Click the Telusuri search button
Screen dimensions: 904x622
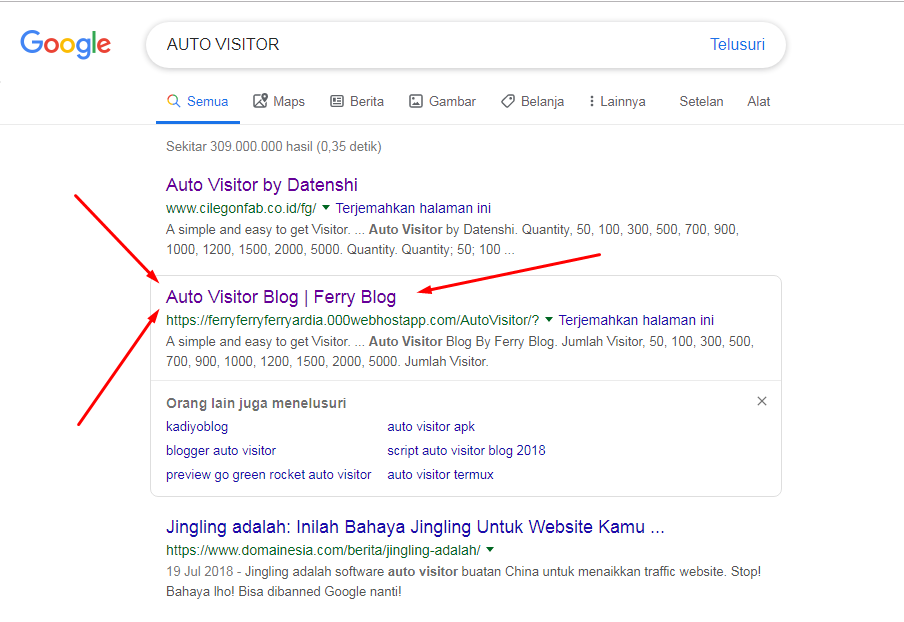(x=737, y=44)
